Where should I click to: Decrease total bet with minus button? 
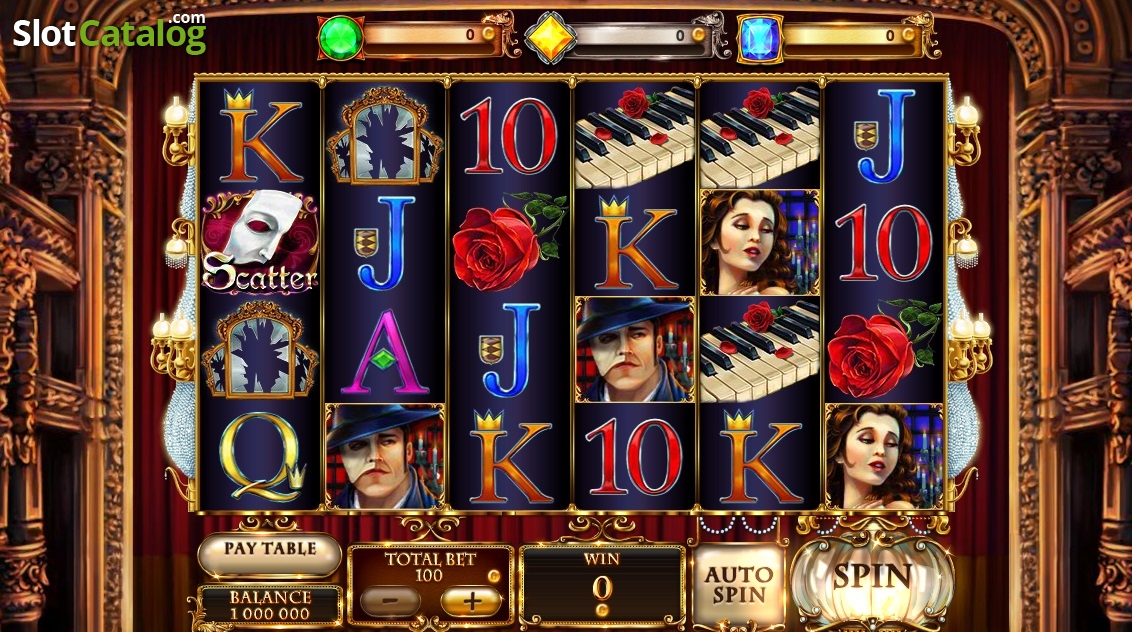[390, 601]
